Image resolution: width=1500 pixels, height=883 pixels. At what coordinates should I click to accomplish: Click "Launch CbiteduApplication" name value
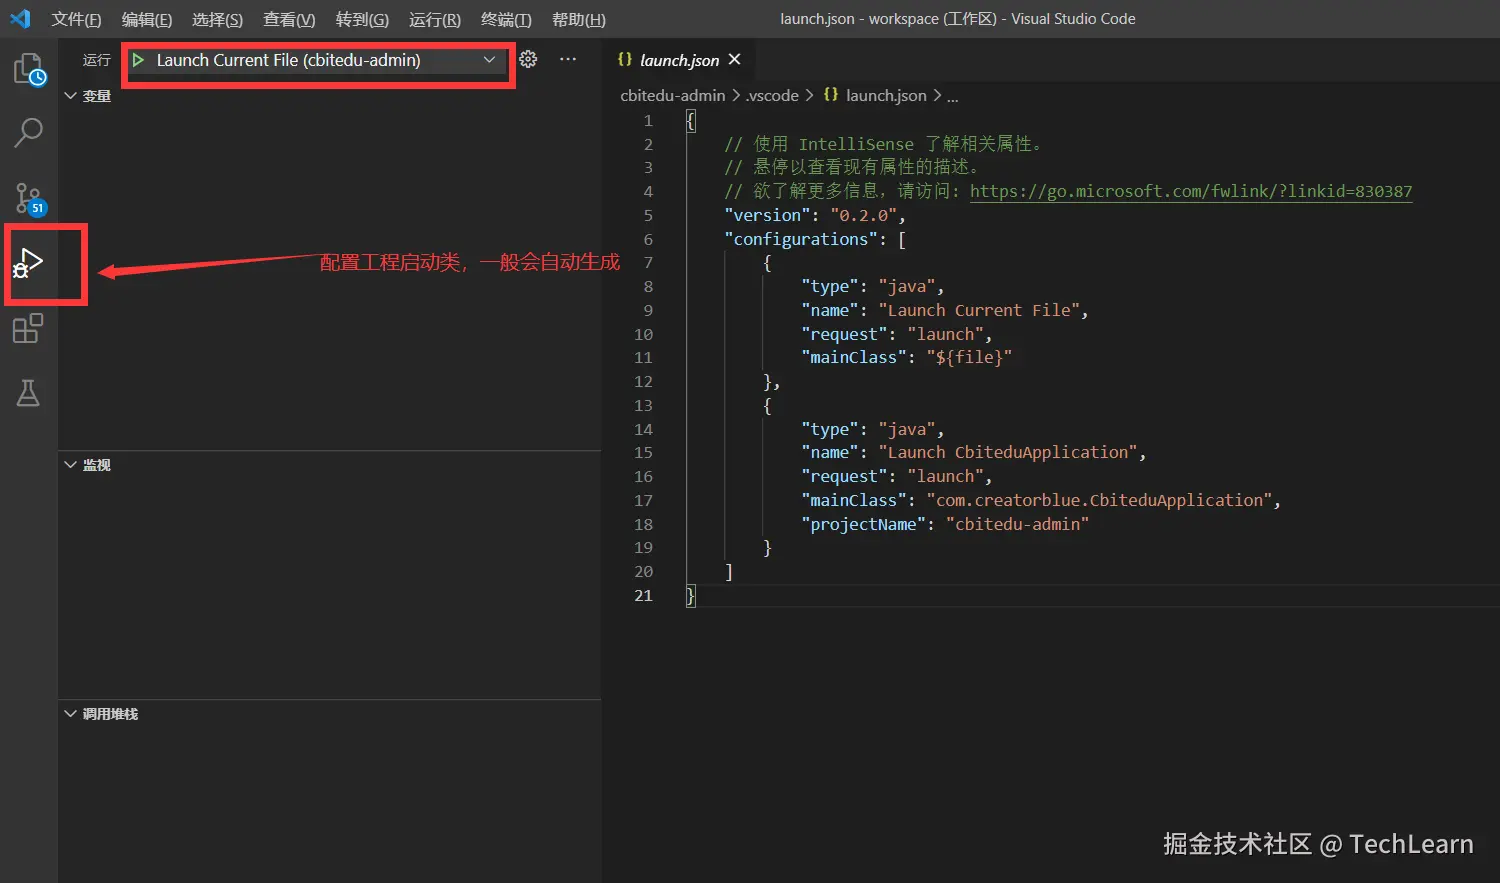click(1008, 452)
